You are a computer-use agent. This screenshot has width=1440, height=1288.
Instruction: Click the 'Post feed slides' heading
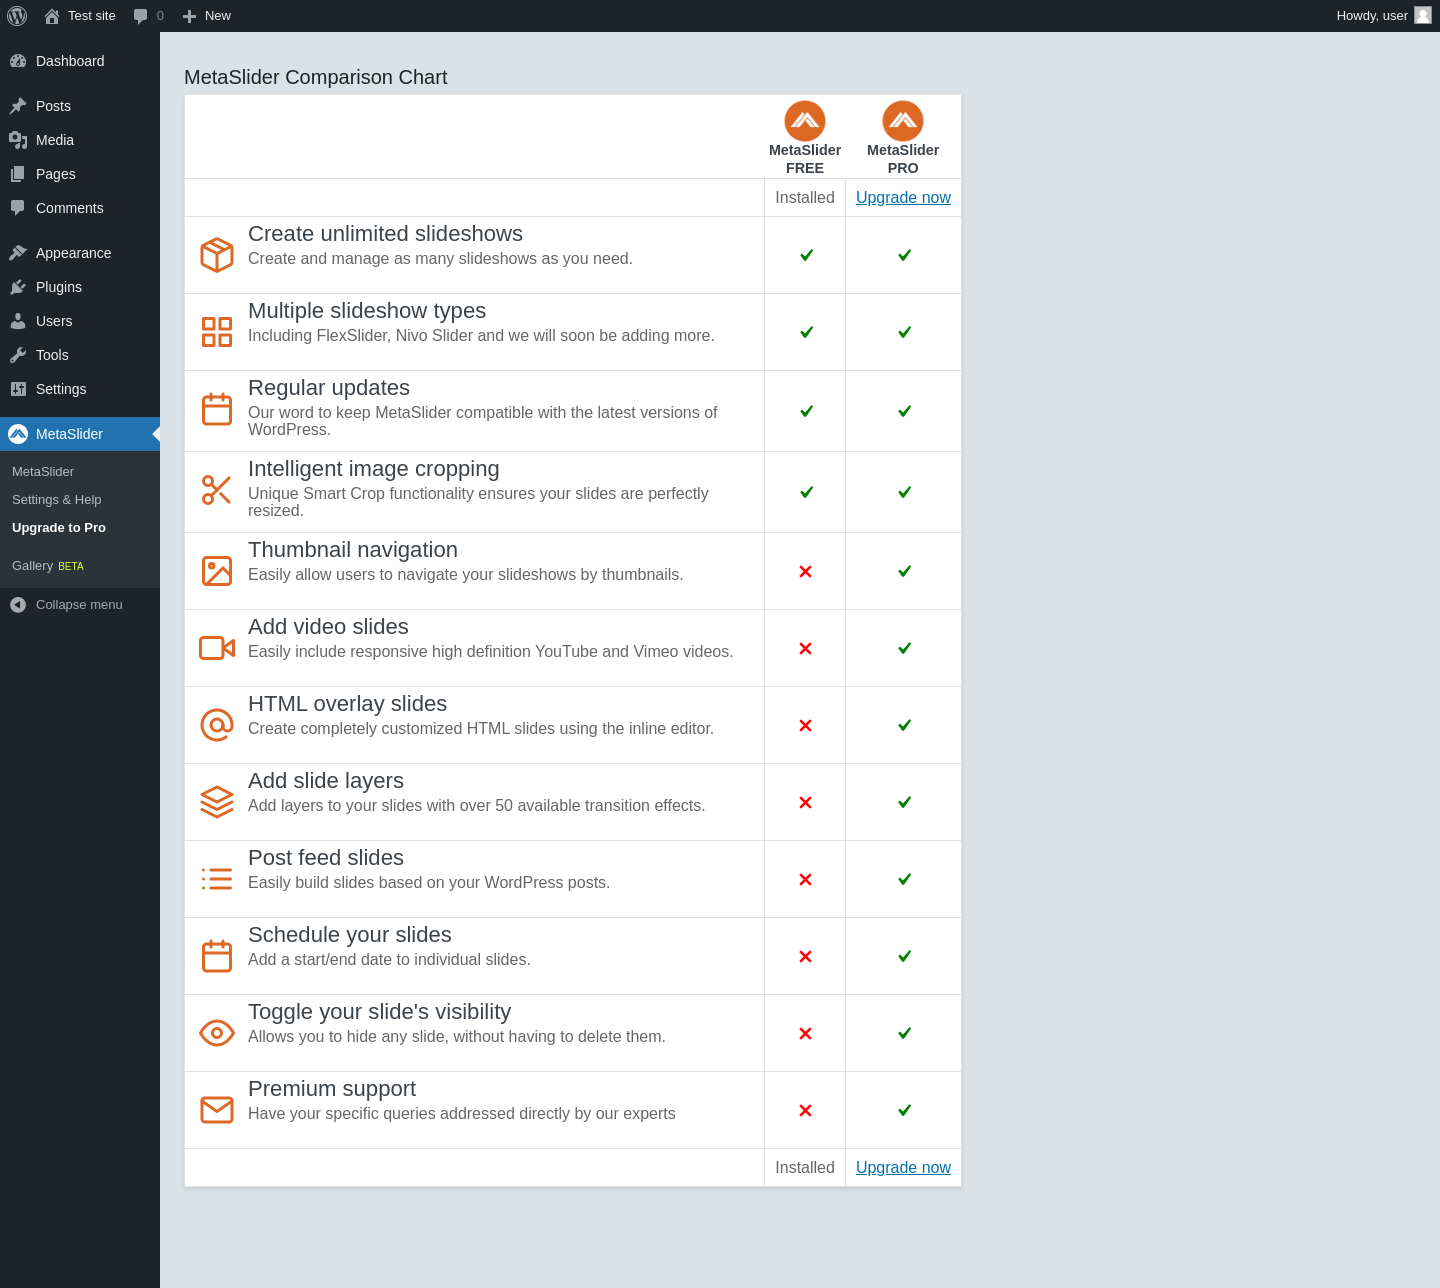(326, 858)
